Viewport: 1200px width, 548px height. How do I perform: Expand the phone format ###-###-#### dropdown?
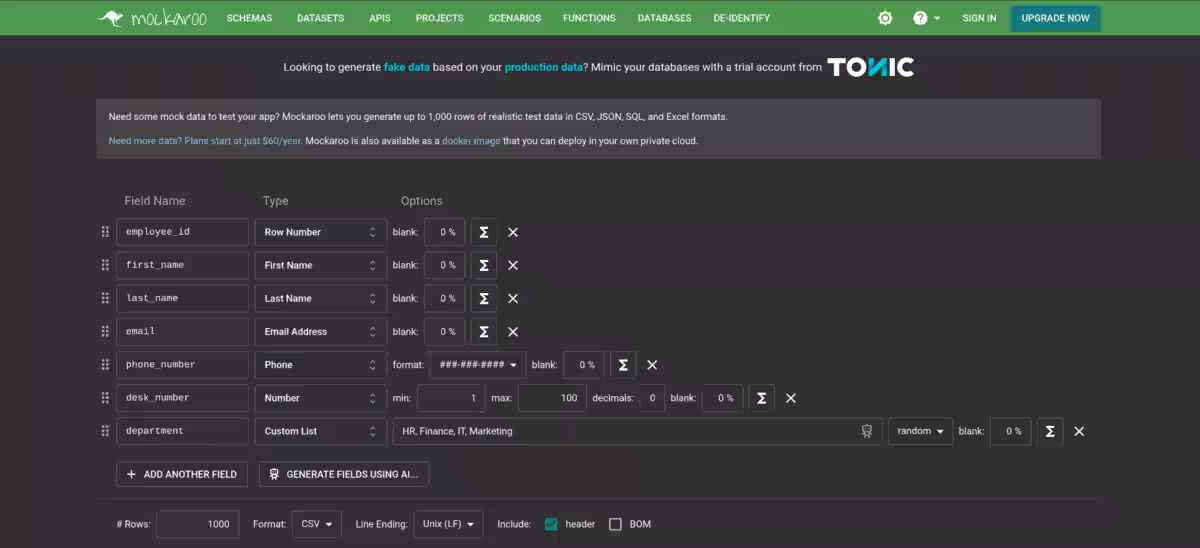(478, 365)
